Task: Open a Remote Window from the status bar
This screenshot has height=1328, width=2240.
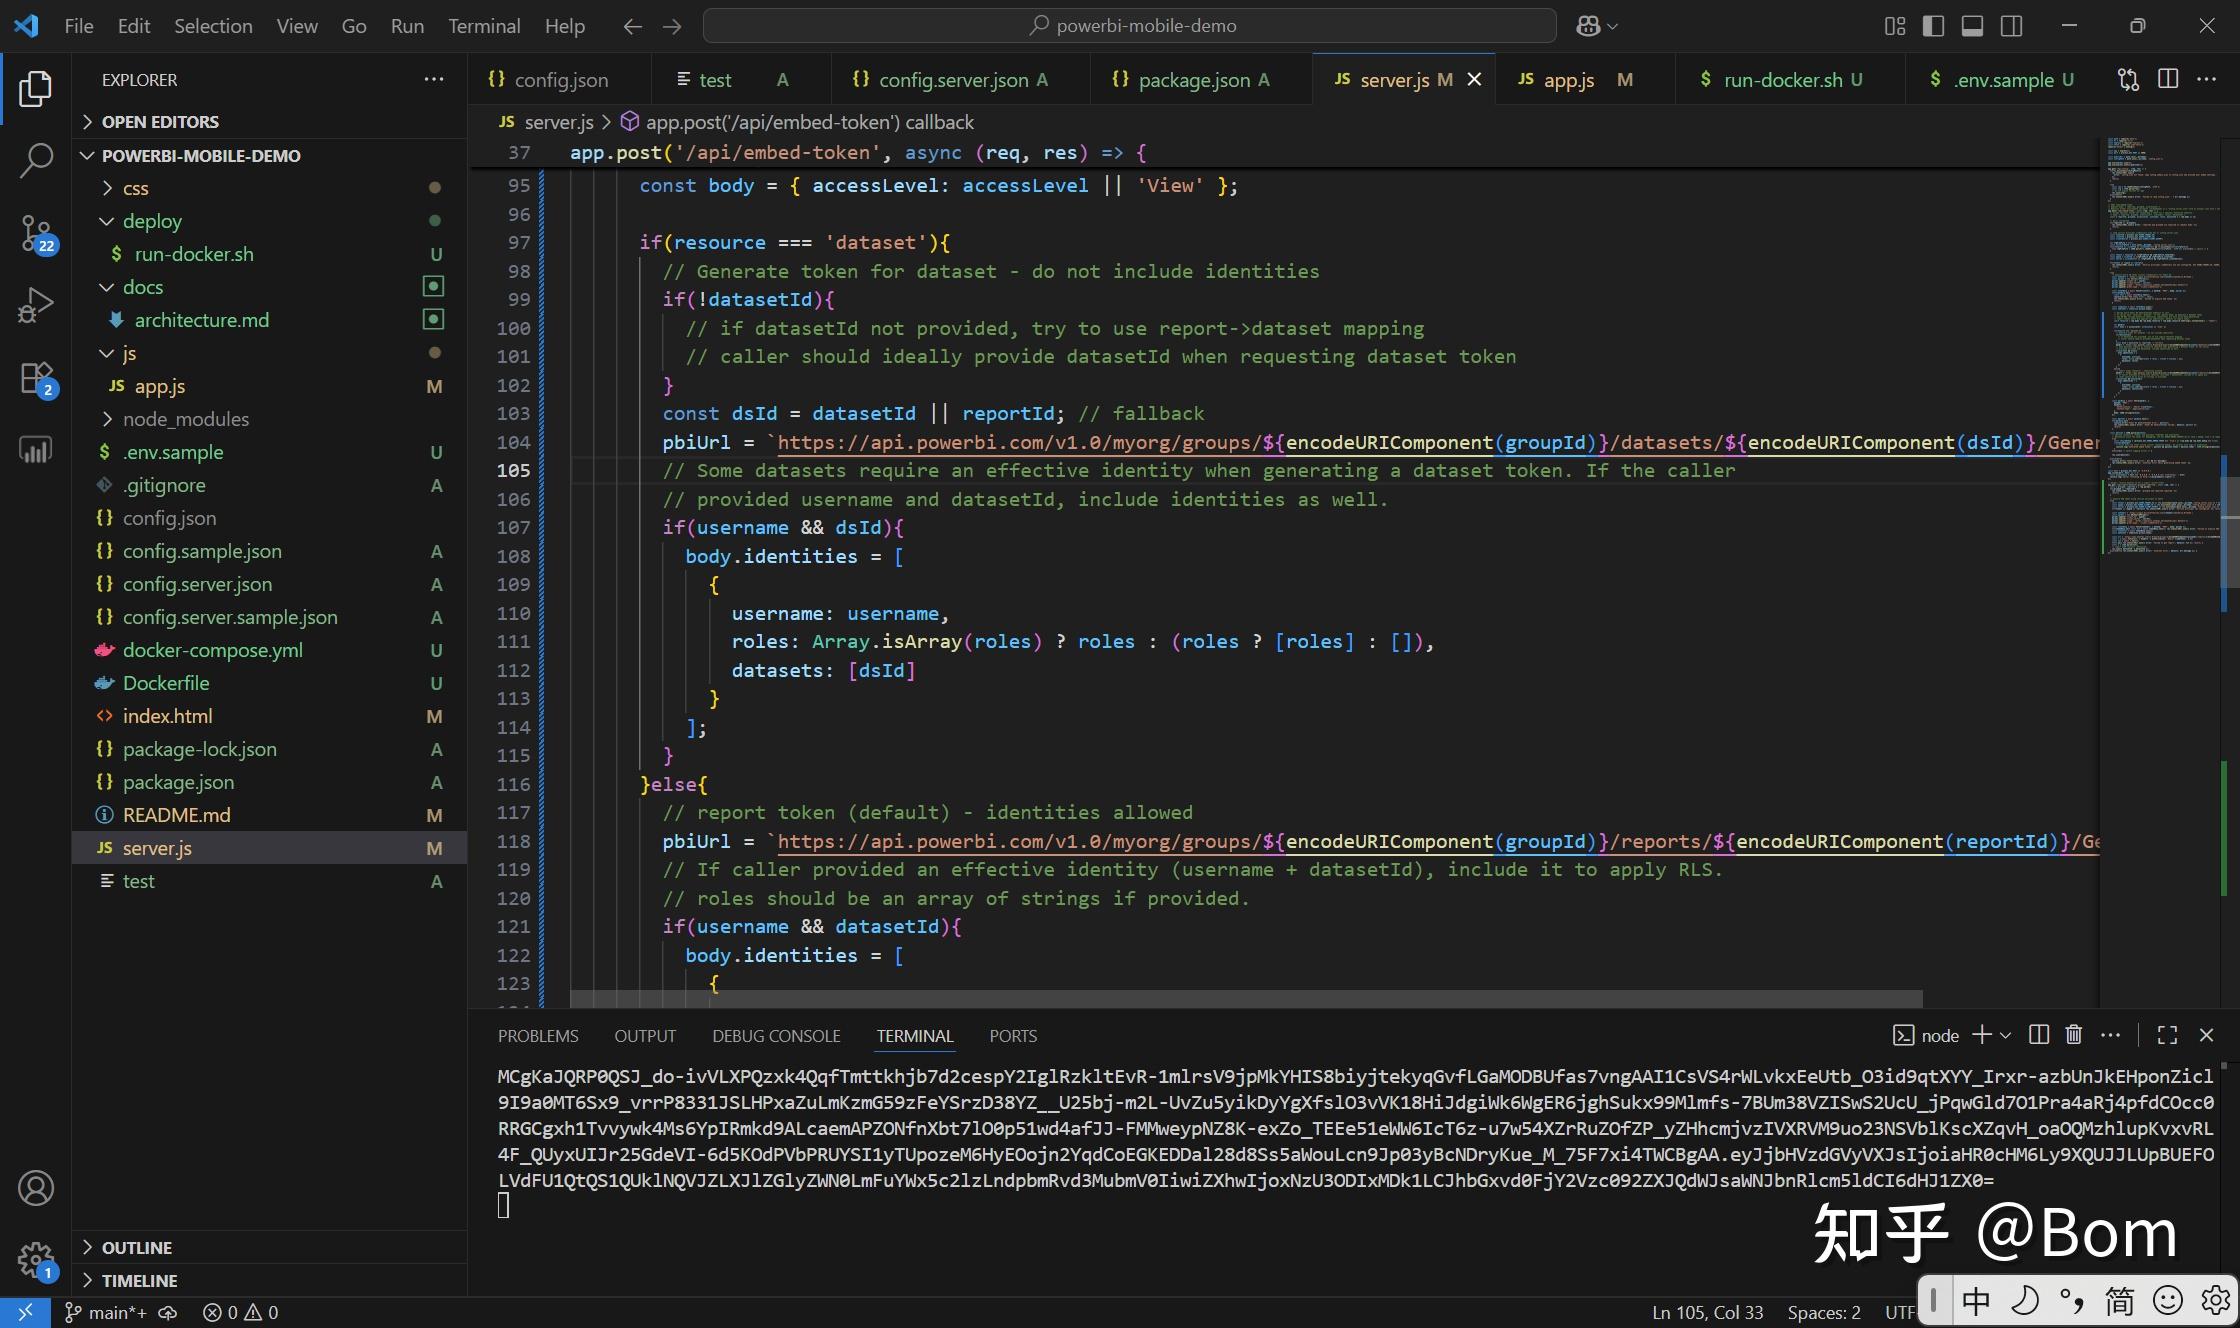Action: (x=24, y=1311)
